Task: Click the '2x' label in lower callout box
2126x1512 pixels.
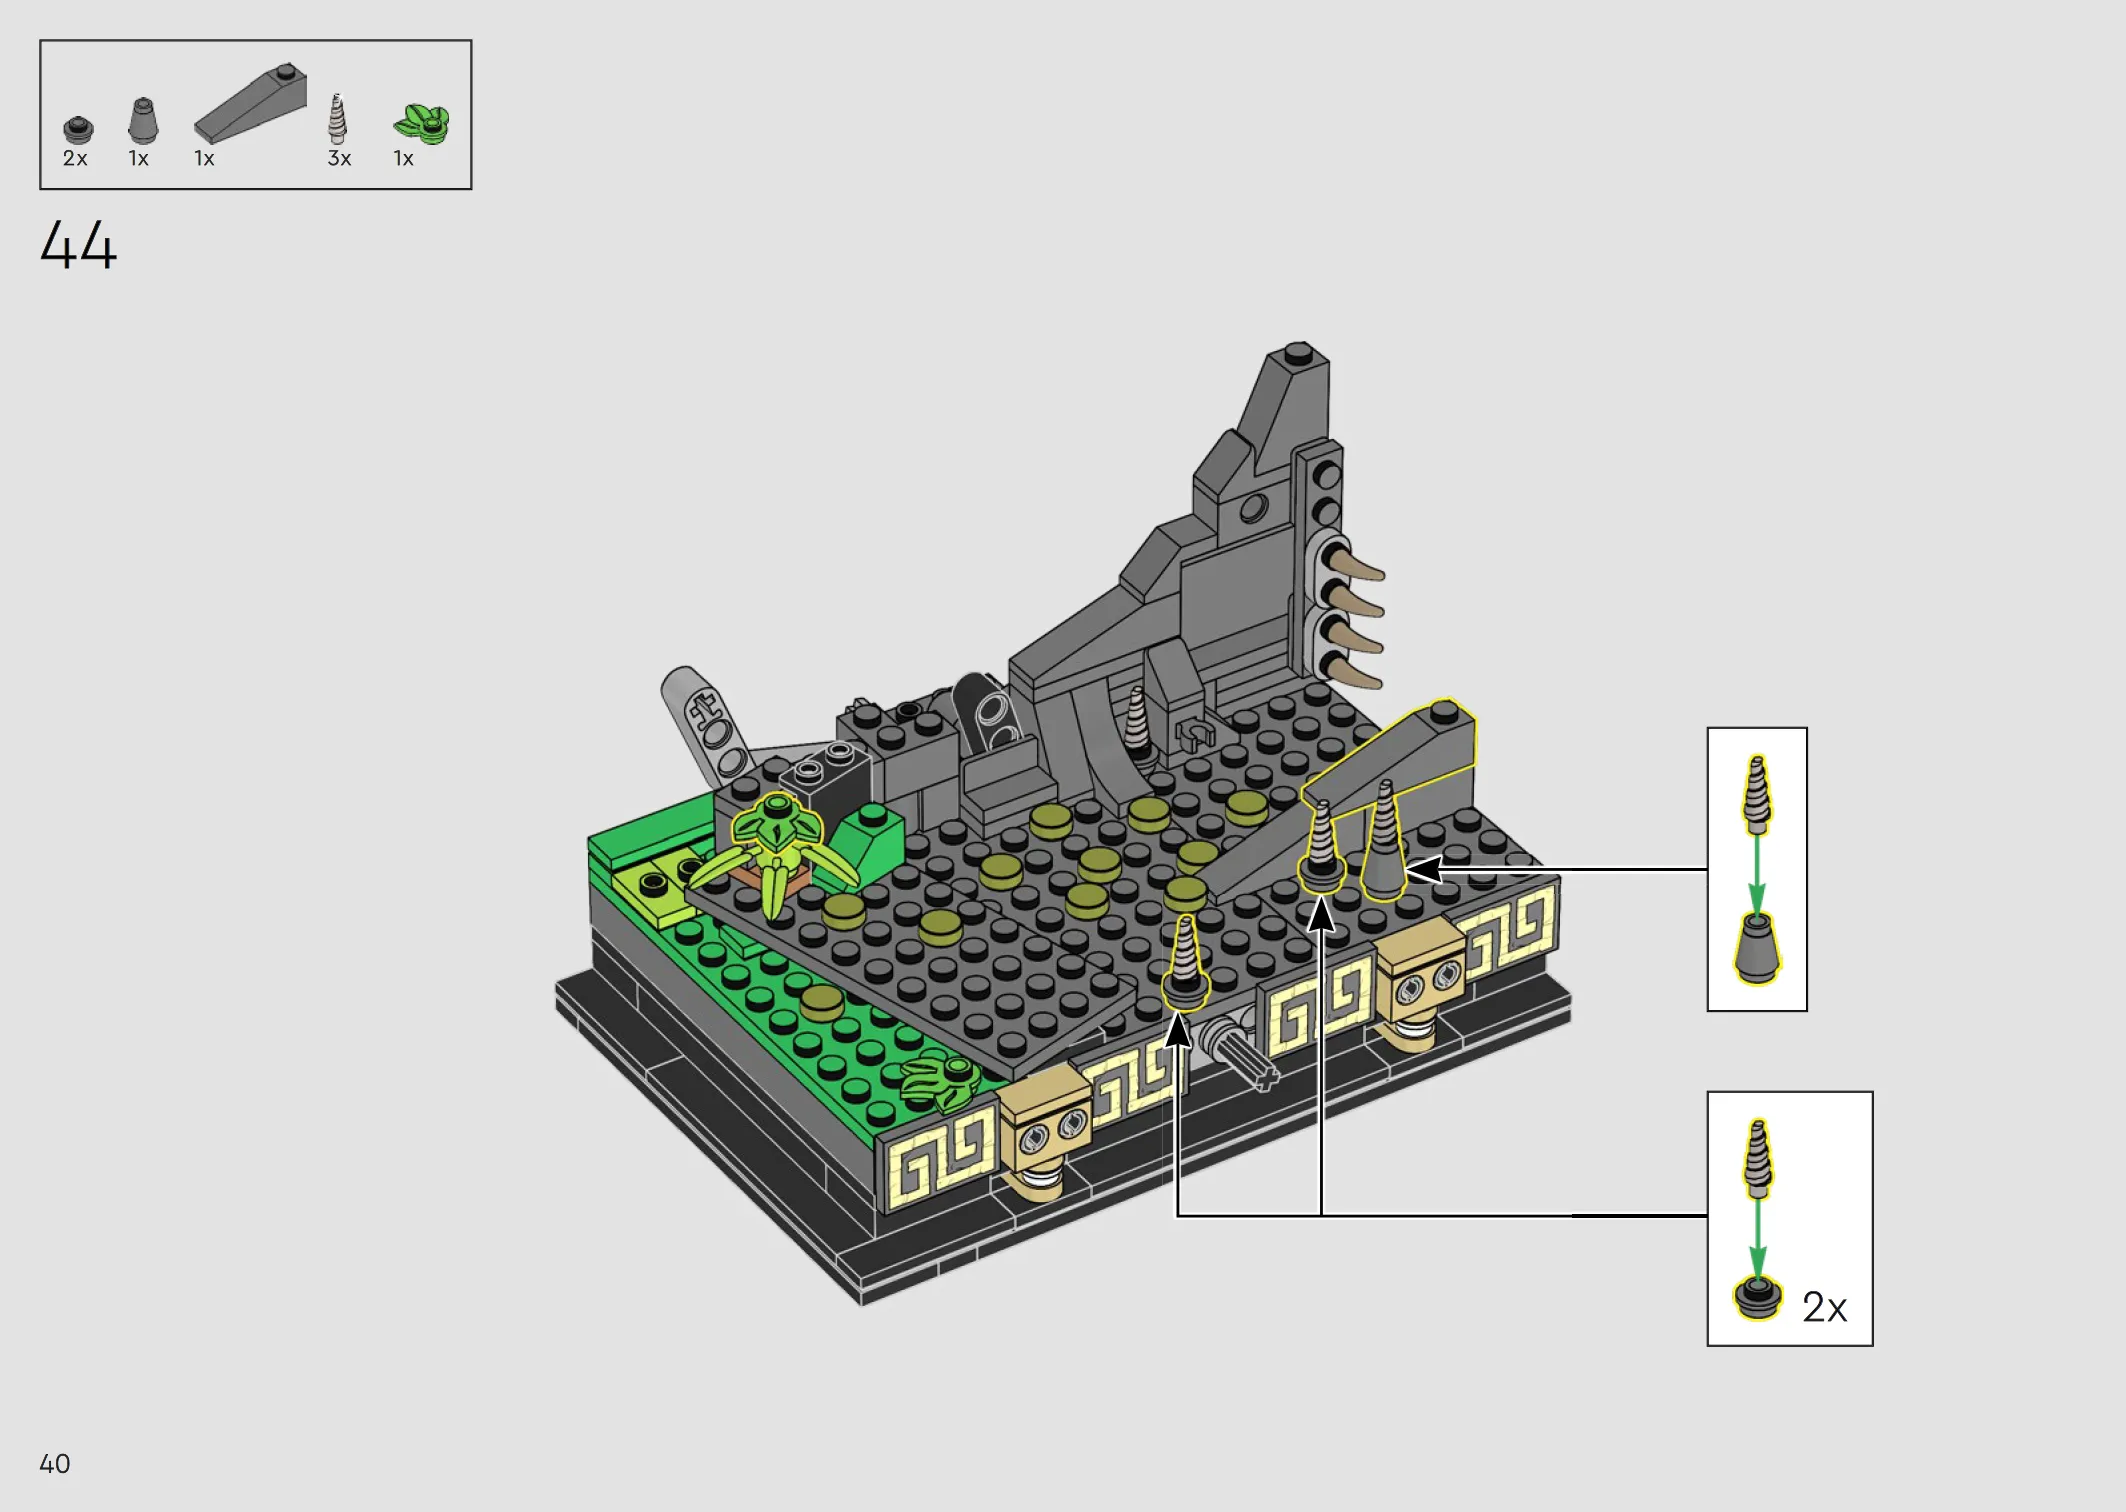Action: [x=1824, y=1307]
